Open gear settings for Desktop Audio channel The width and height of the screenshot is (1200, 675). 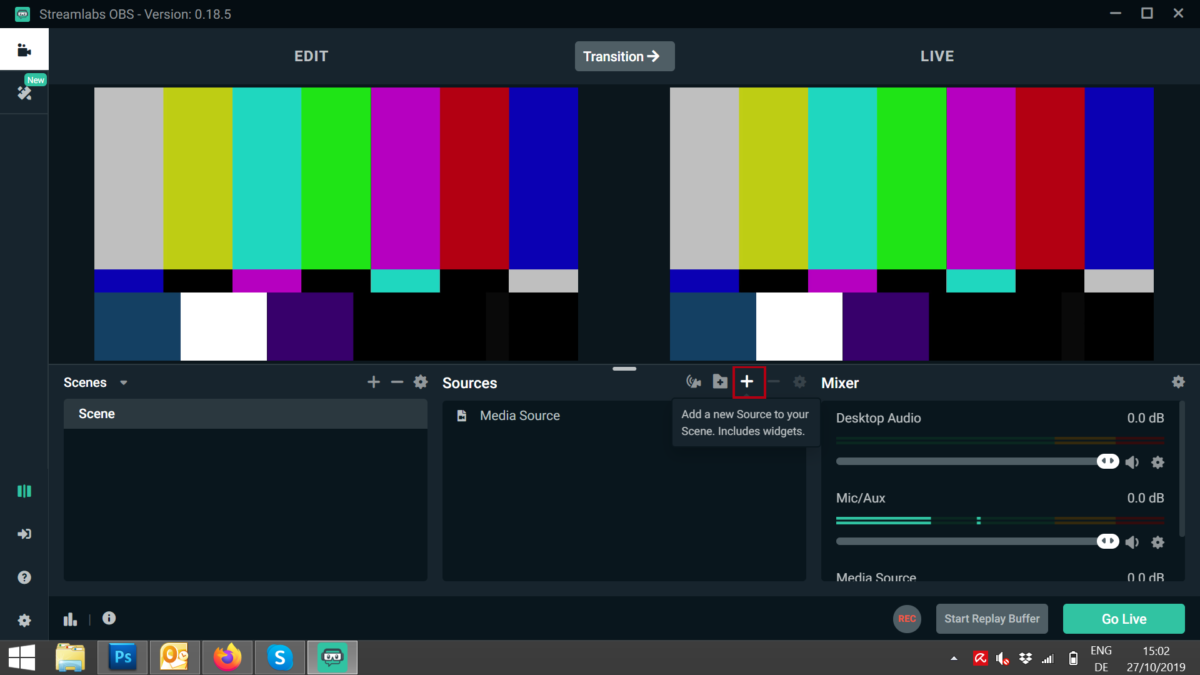pos(1157,461)
